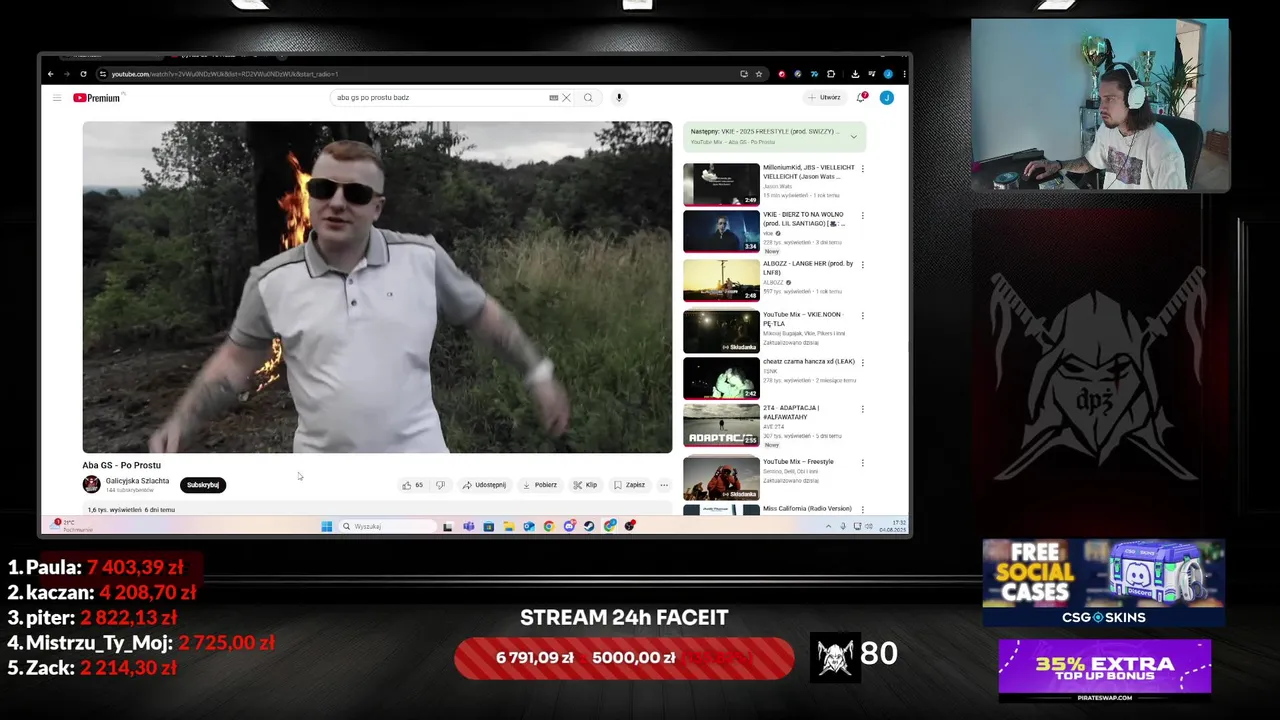Viewport: 1280px width, 720px height.
Task: Create a clip with Klip
Action: [585, 485]
